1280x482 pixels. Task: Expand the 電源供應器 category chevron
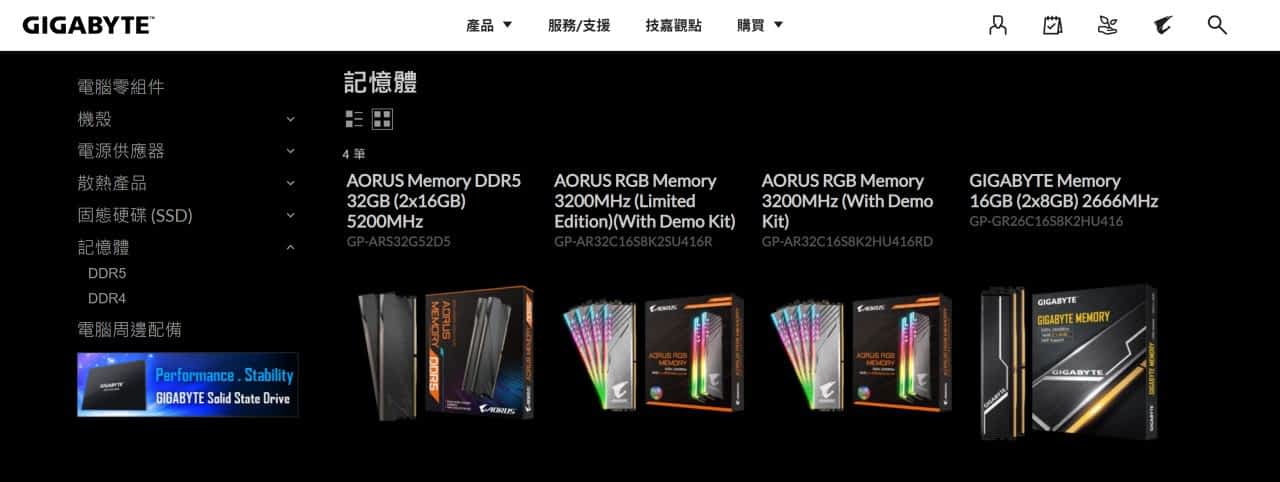[x=291, y=151]
